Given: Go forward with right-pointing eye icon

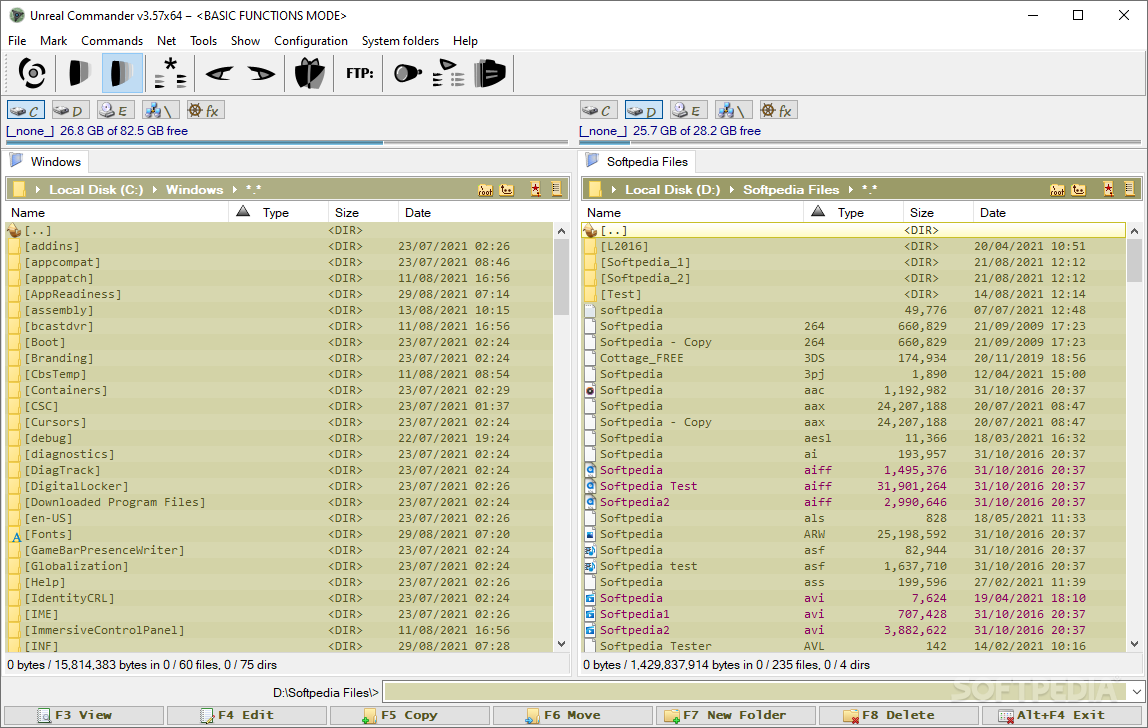Looking at the screenshot, I should click(261, 73).
